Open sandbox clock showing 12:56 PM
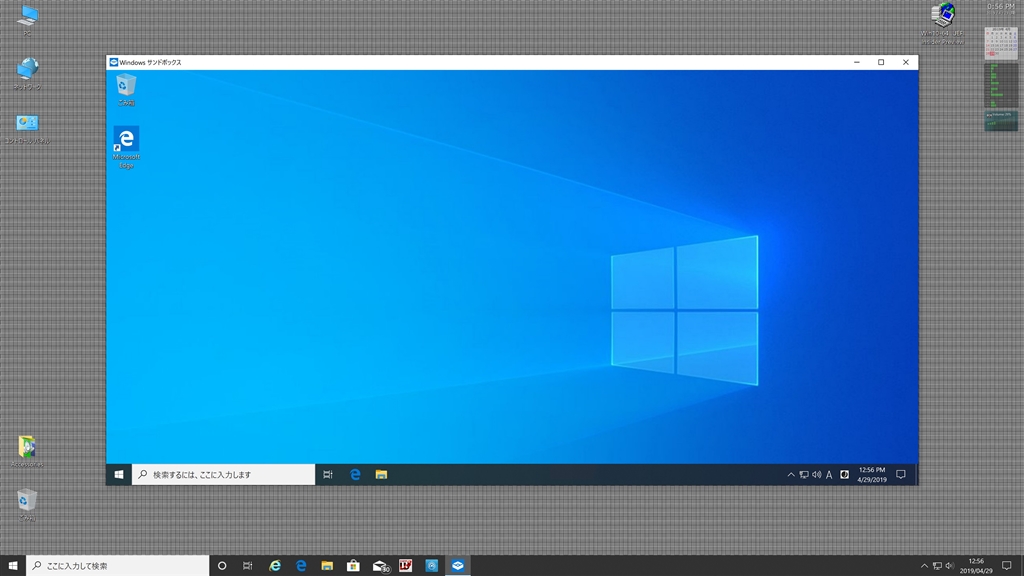The height and width of the screenshot is (576, 1024). coord(872,475)
